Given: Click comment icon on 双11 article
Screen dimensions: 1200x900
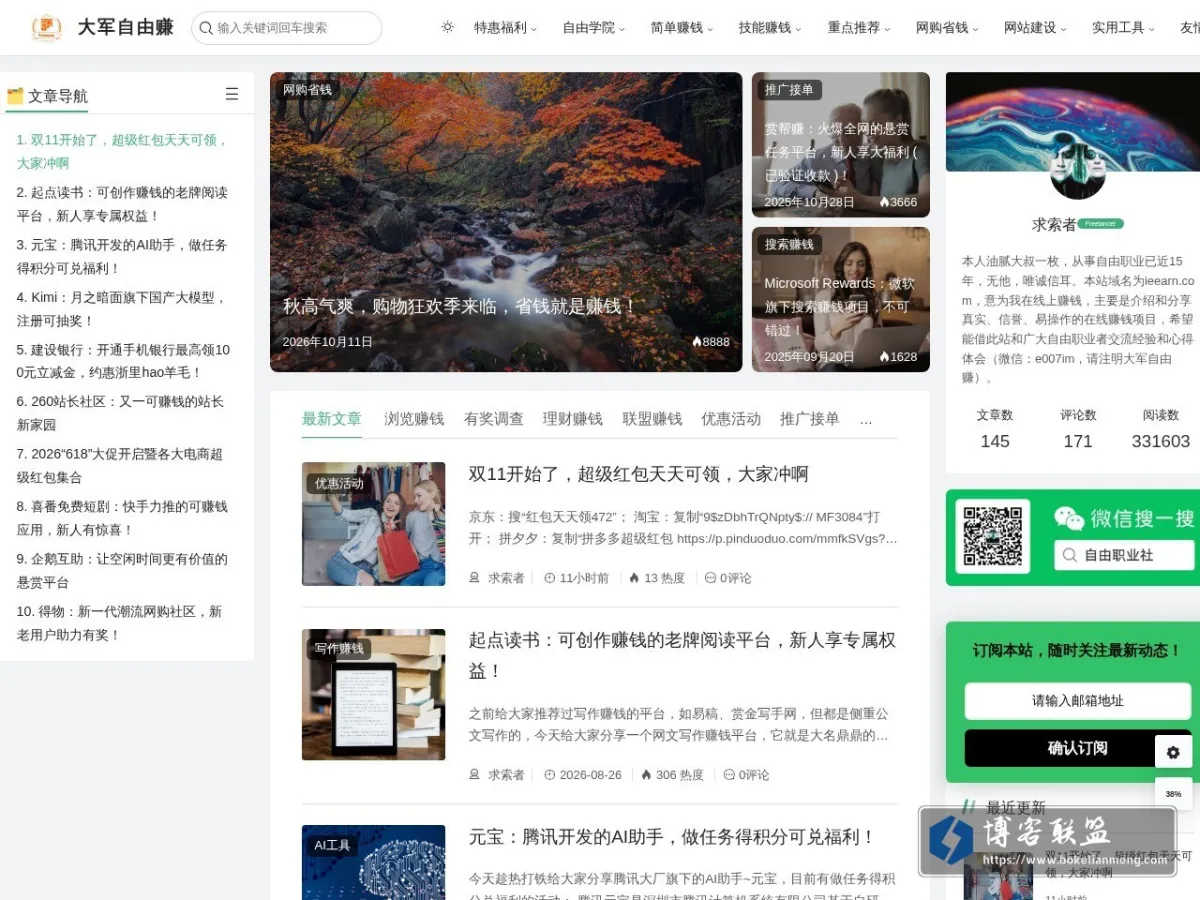Looking at the screenshot, I should [710, 578].
